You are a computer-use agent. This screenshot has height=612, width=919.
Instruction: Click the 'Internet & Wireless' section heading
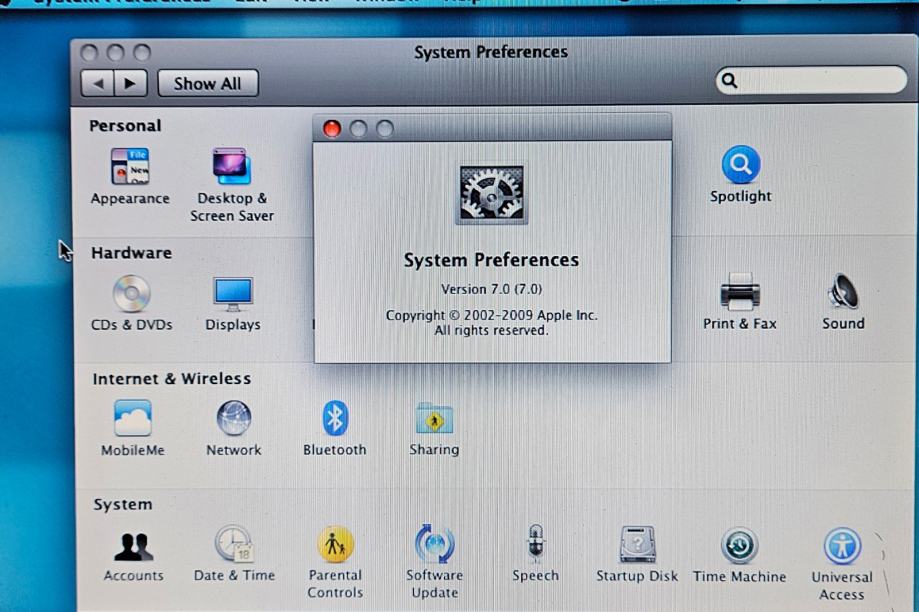(x=172, y=379)
